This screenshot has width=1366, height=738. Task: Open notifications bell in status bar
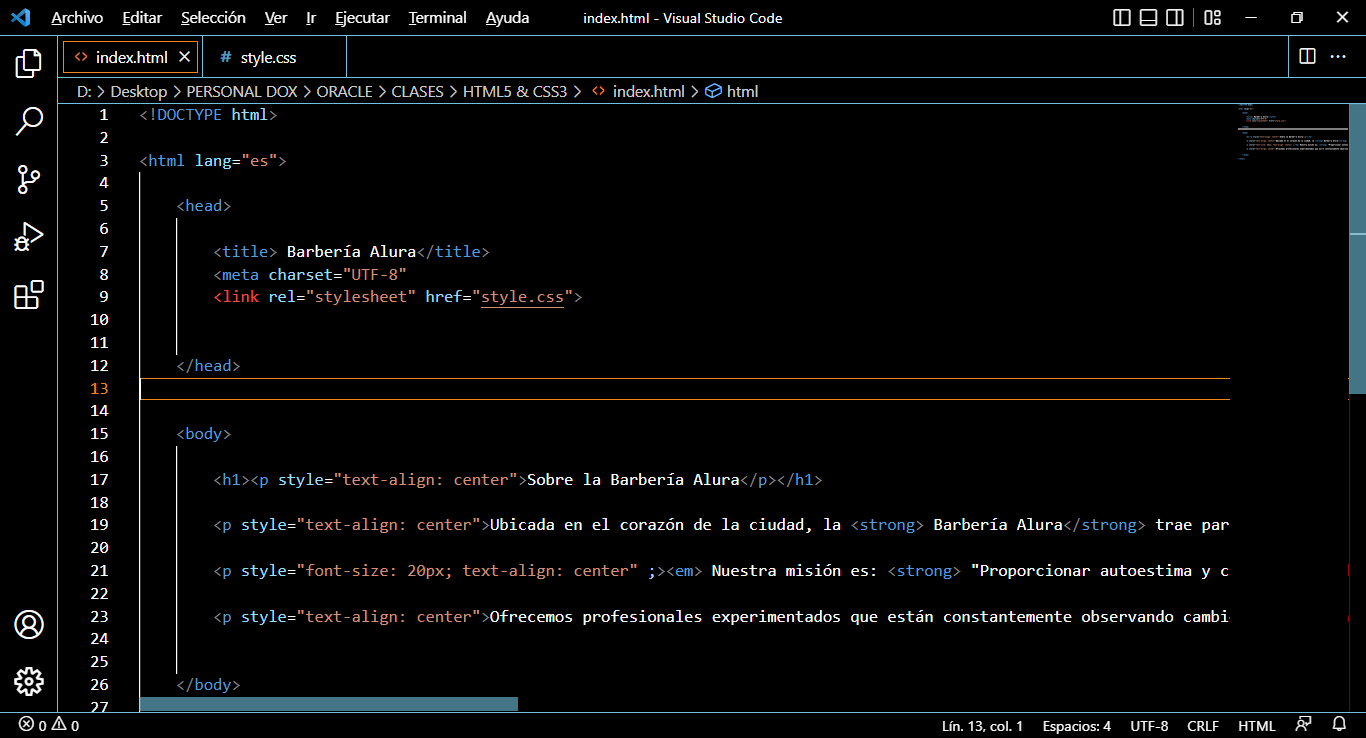[1339, 725]
